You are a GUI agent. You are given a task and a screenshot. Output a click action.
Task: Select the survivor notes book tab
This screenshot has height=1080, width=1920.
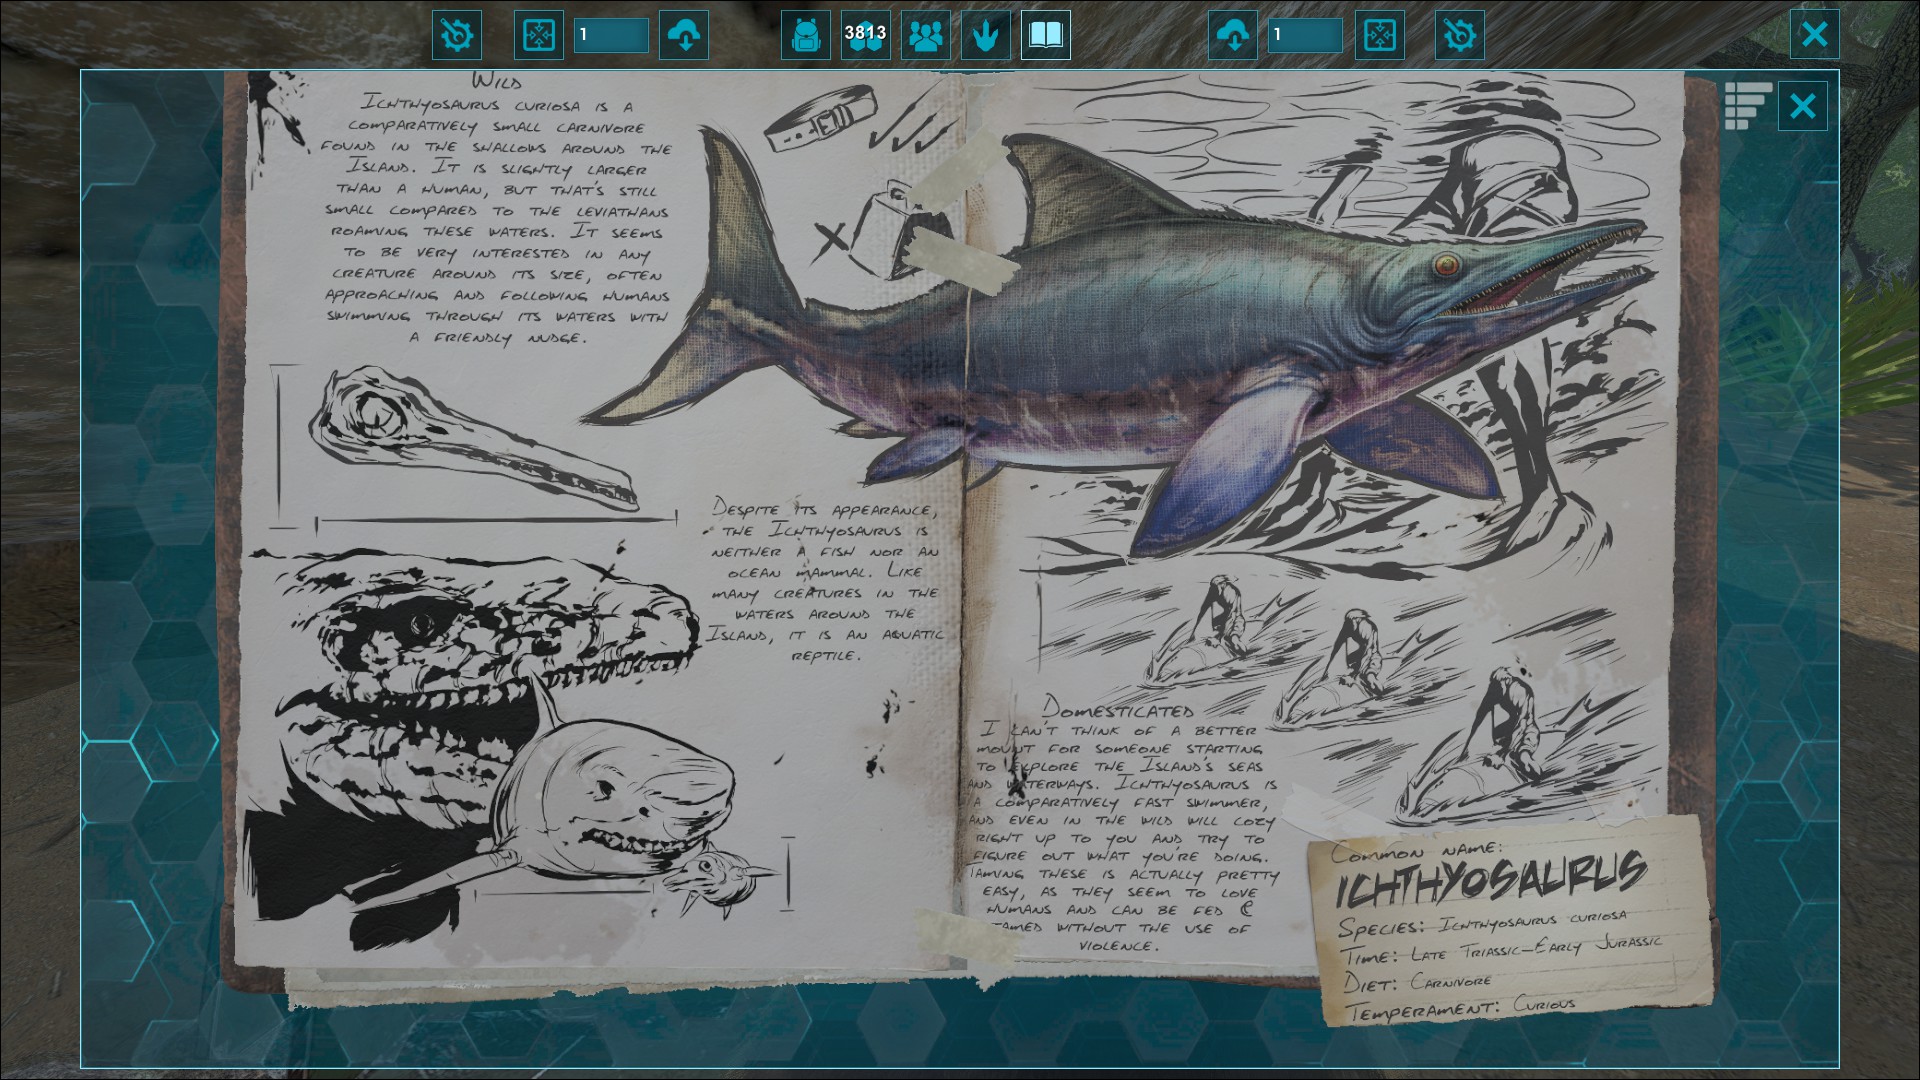pos(1045,36)
